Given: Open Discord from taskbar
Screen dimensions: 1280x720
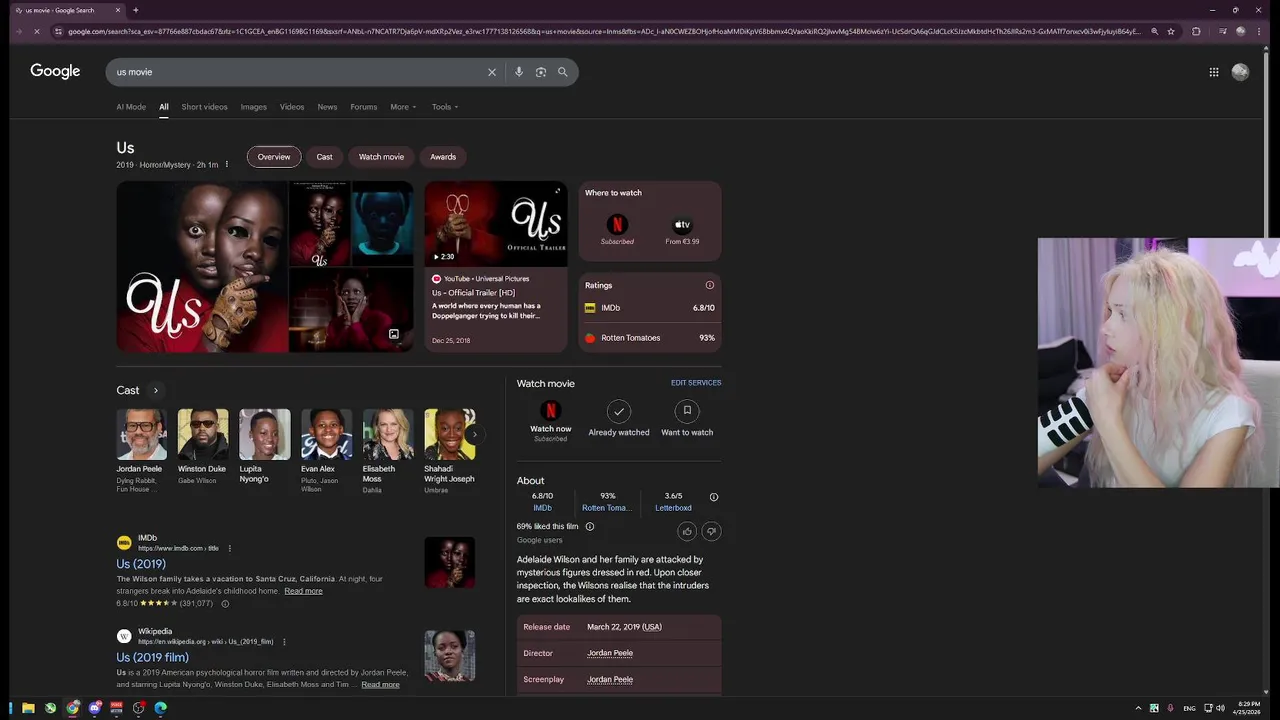Looking at the screenshot, I should coord(95,708).
